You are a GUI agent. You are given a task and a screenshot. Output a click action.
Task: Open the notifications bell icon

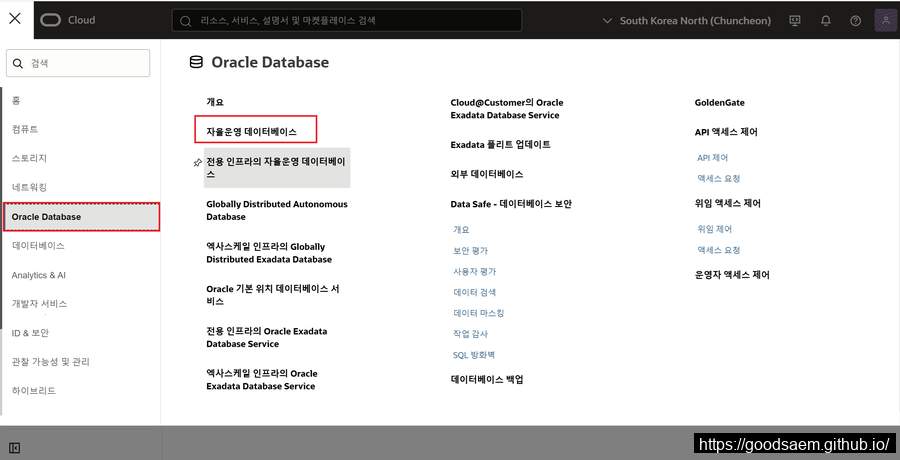tap(825, 21)
